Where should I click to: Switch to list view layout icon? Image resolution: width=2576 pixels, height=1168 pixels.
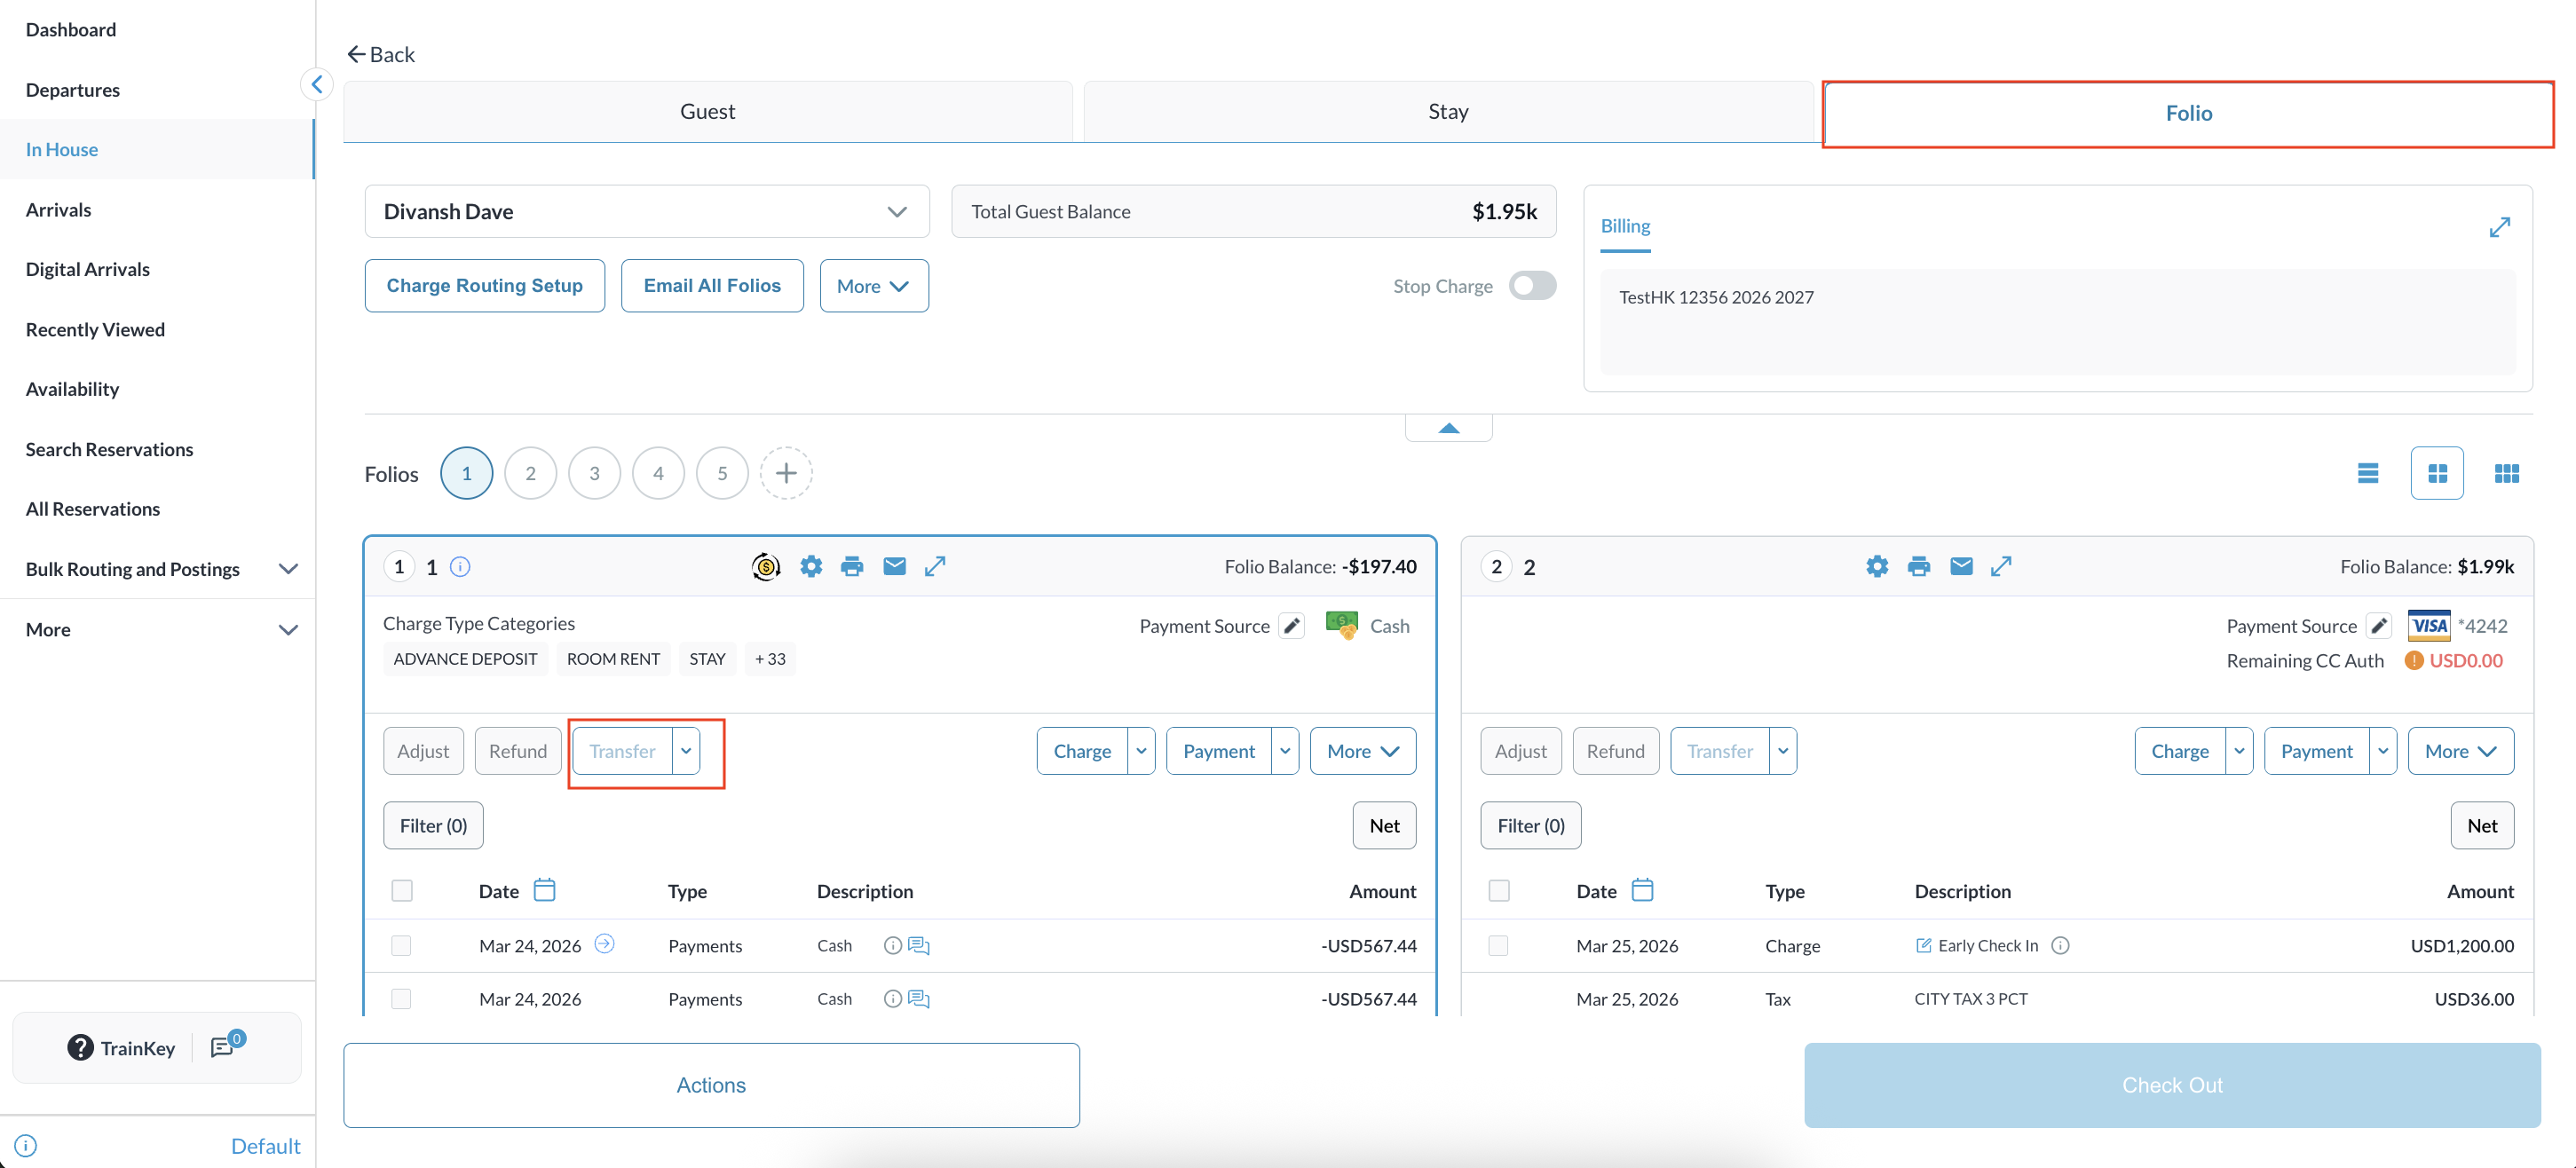point(2367,473)
